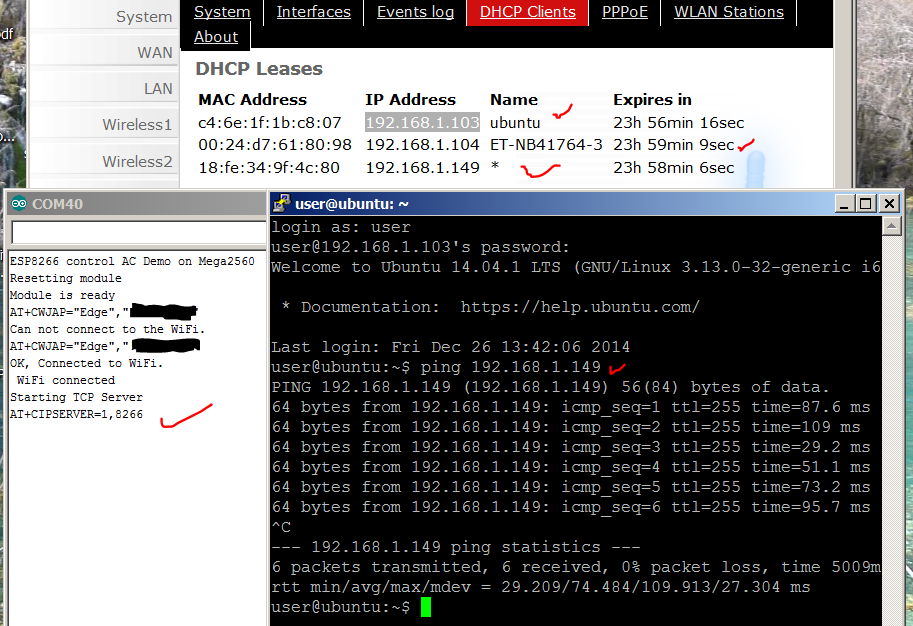Click the highlighted IP address 192.168.1.103

pyautogui.click(x=422, y=122)
